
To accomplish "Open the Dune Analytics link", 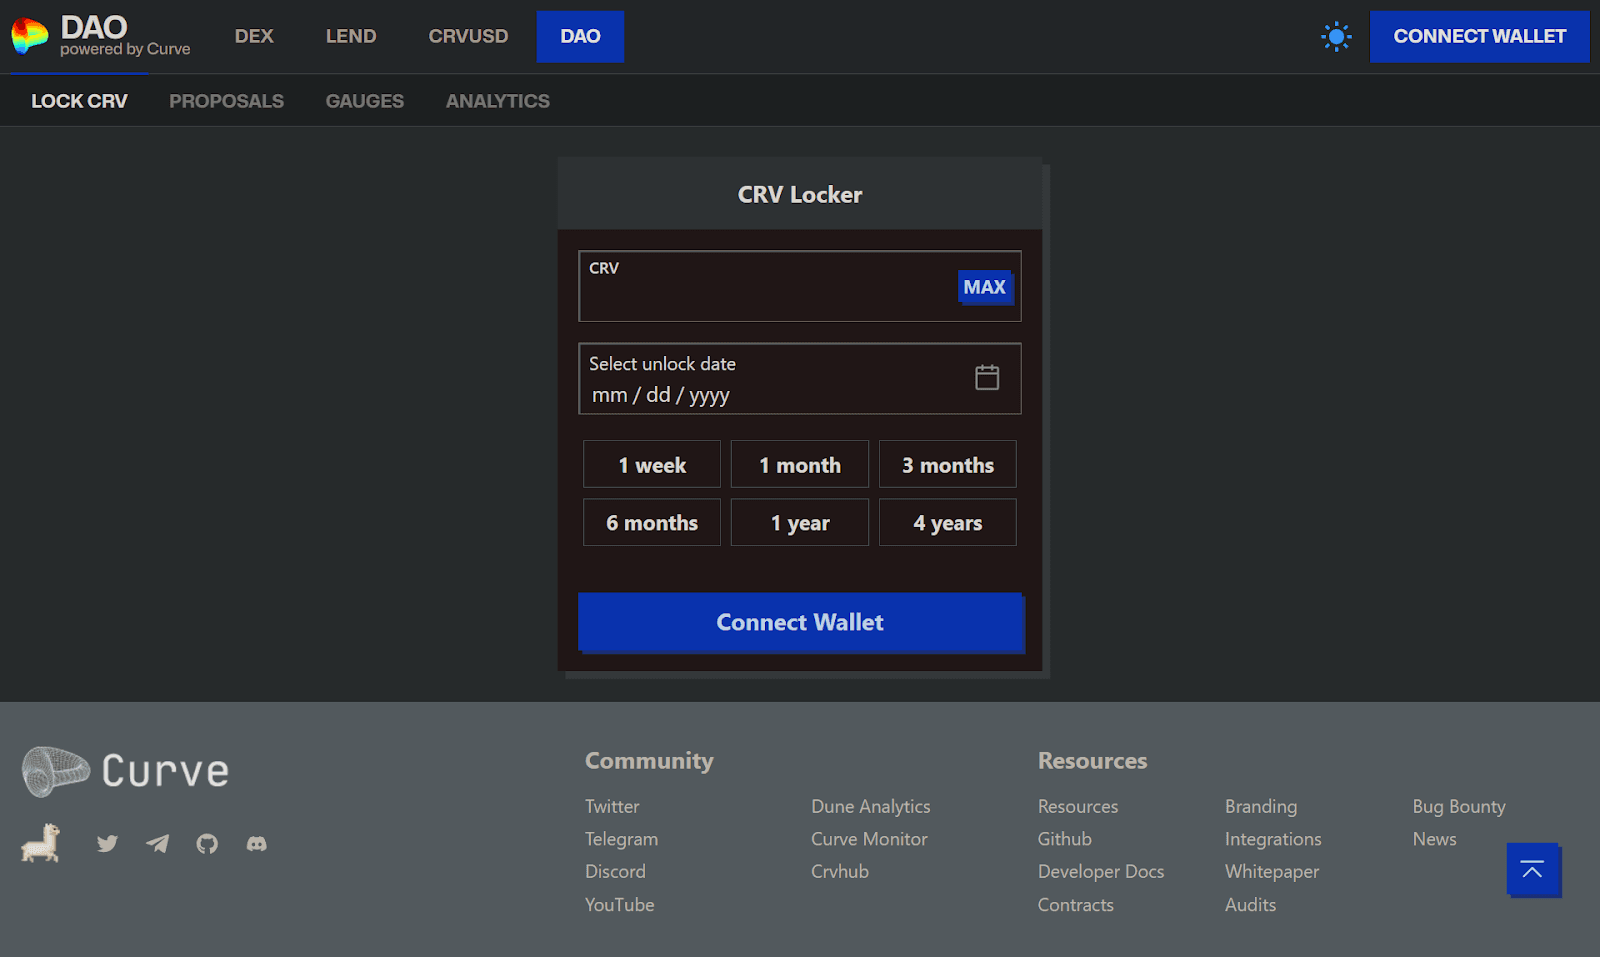I will point(871,806).
